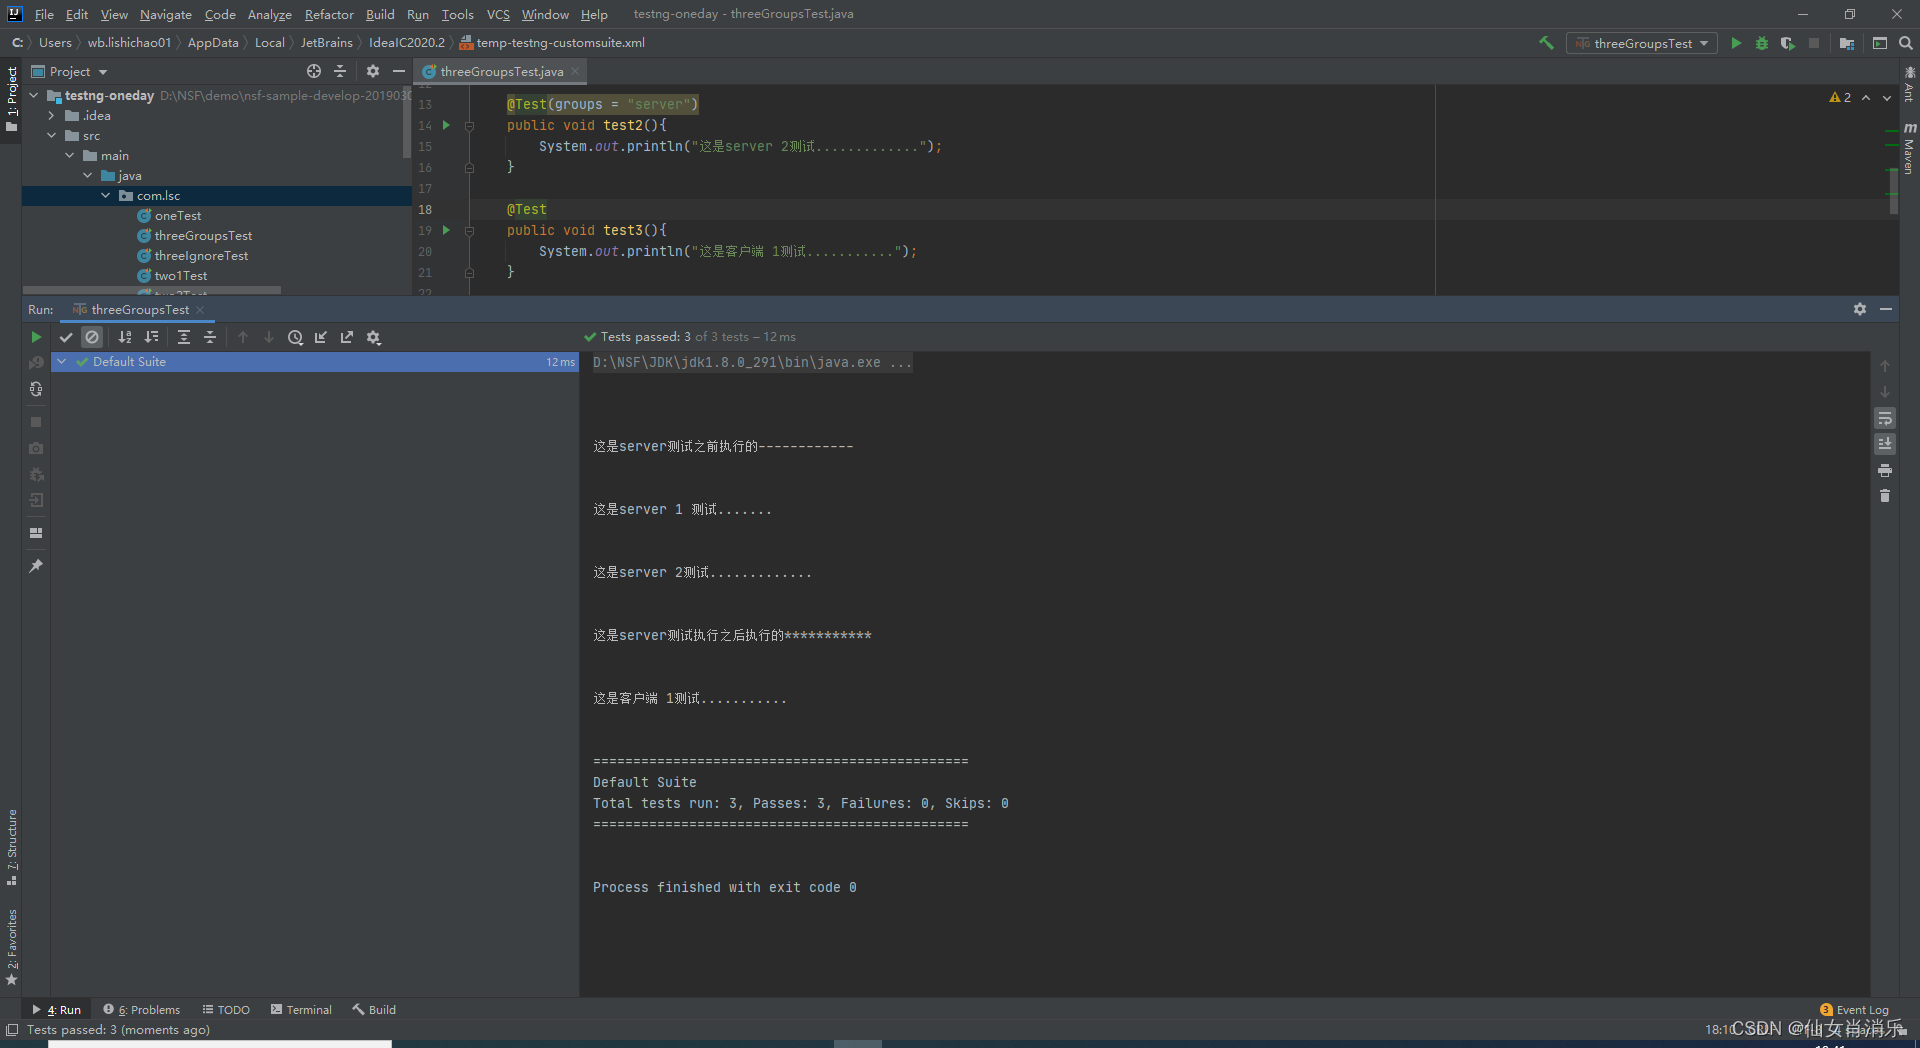Open Project Structure dialog icon
Image resolution: width=1920 pixels, height=1048 pixels.
pyautogui.click(x=1847, y=43)
